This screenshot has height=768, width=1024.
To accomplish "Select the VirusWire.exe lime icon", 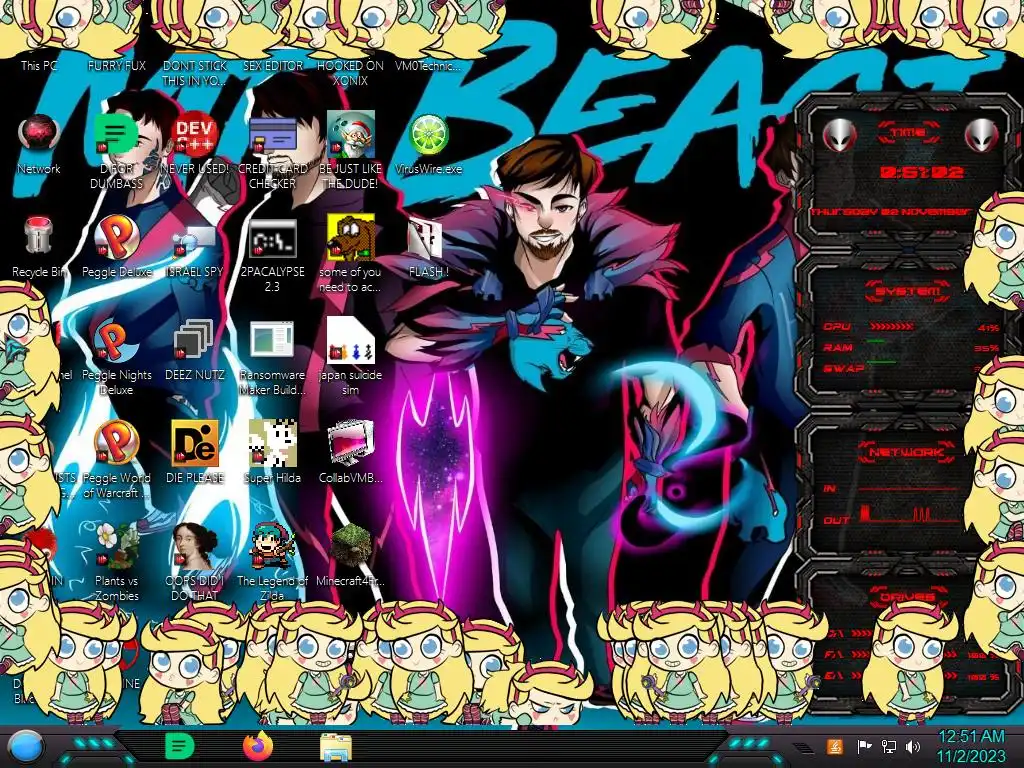I will point(428,135).
